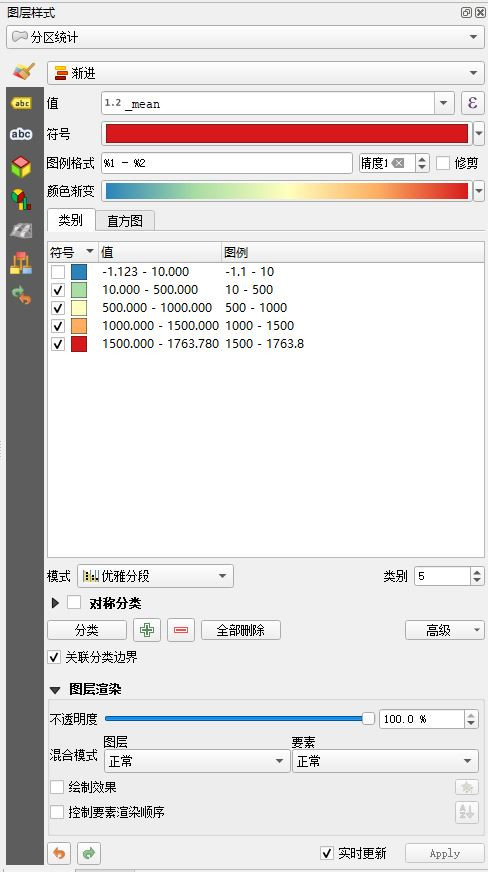Disable the 实时更新 live update checkbox
The width and height of the screenshot is (488, 872).
point(327,853)
